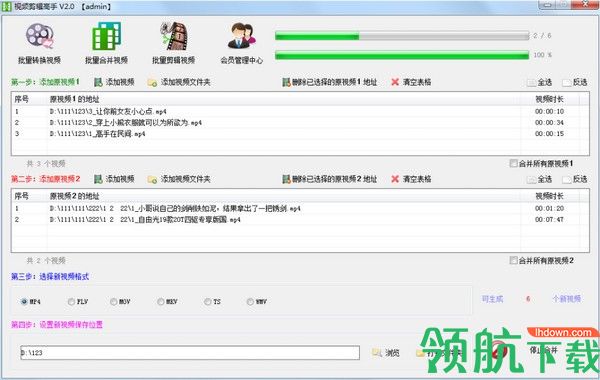Viewport: 600px width, 380px height.
Task: Select the MOV format radio button
Action: (x=114, y=302)
